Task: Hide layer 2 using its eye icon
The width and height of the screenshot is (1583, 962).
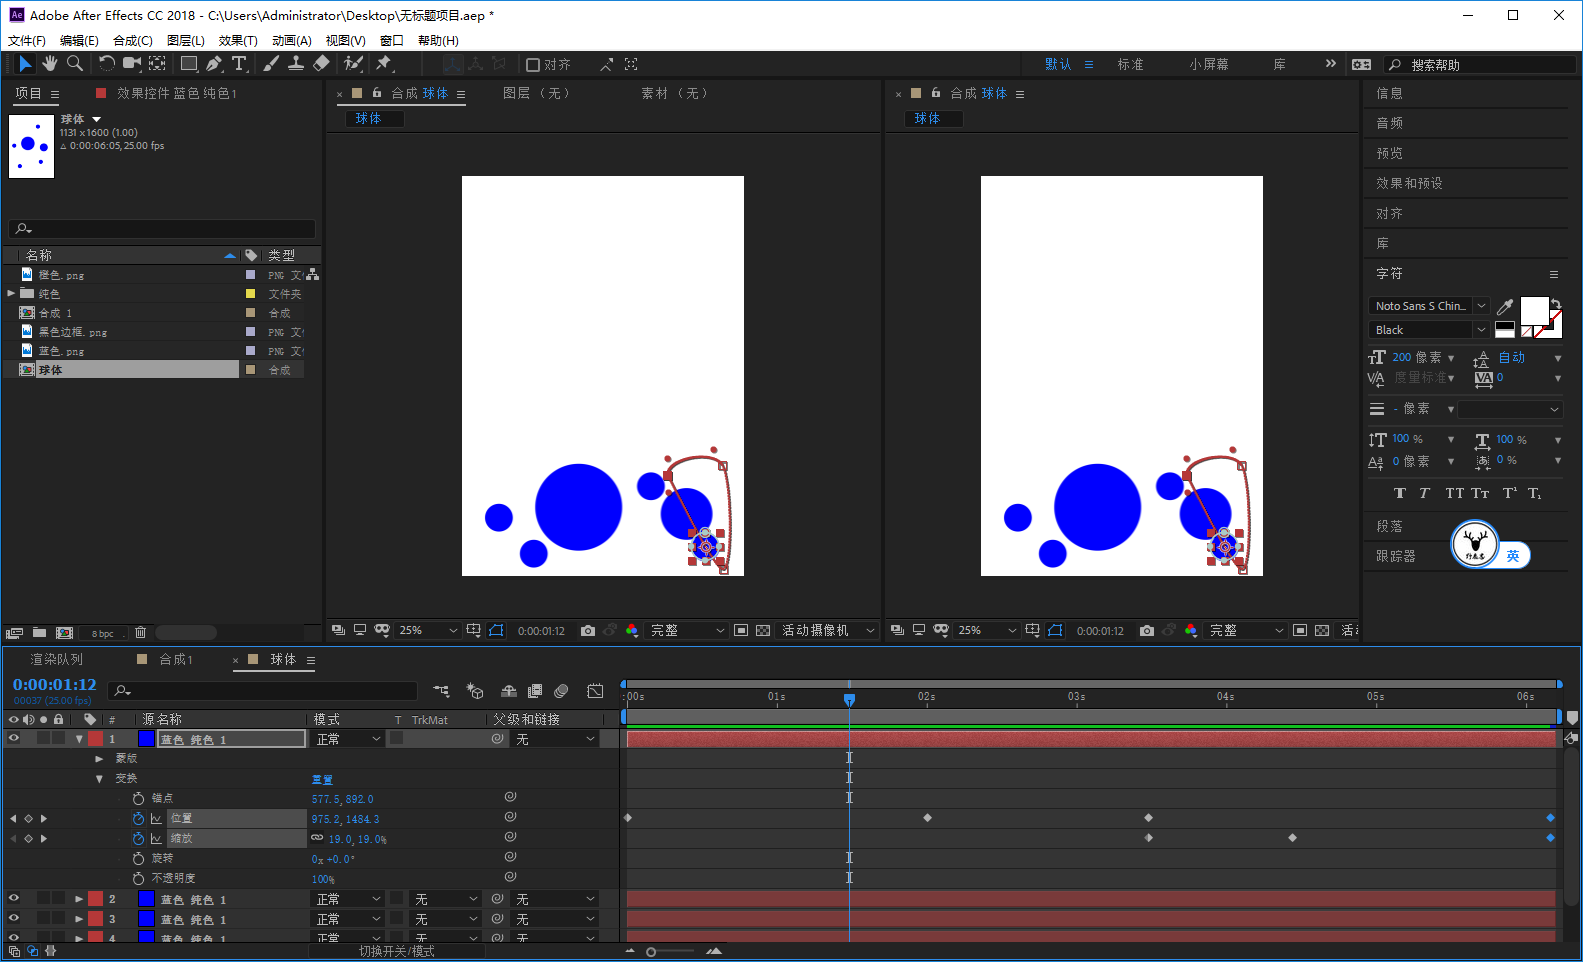Action: (x=14, y=898)
